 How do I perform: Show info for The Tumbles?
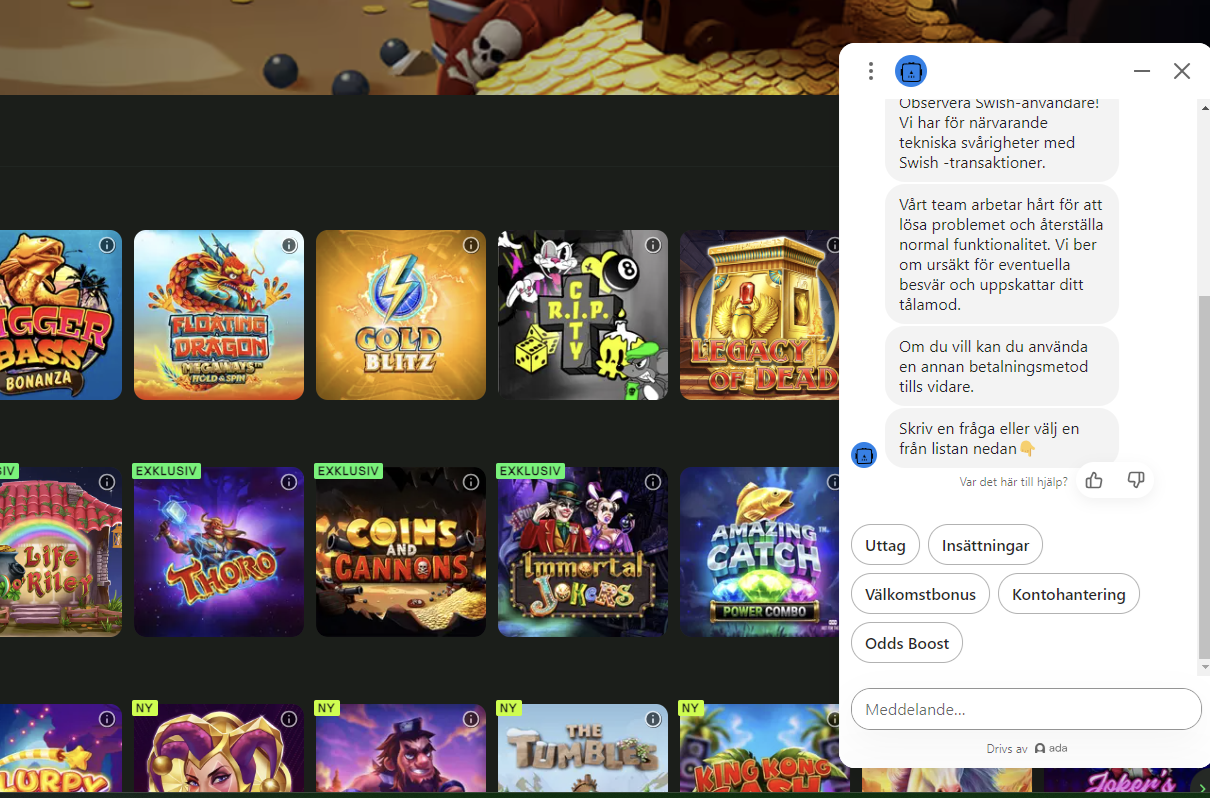pyautogui.click(x=653, y=719)
